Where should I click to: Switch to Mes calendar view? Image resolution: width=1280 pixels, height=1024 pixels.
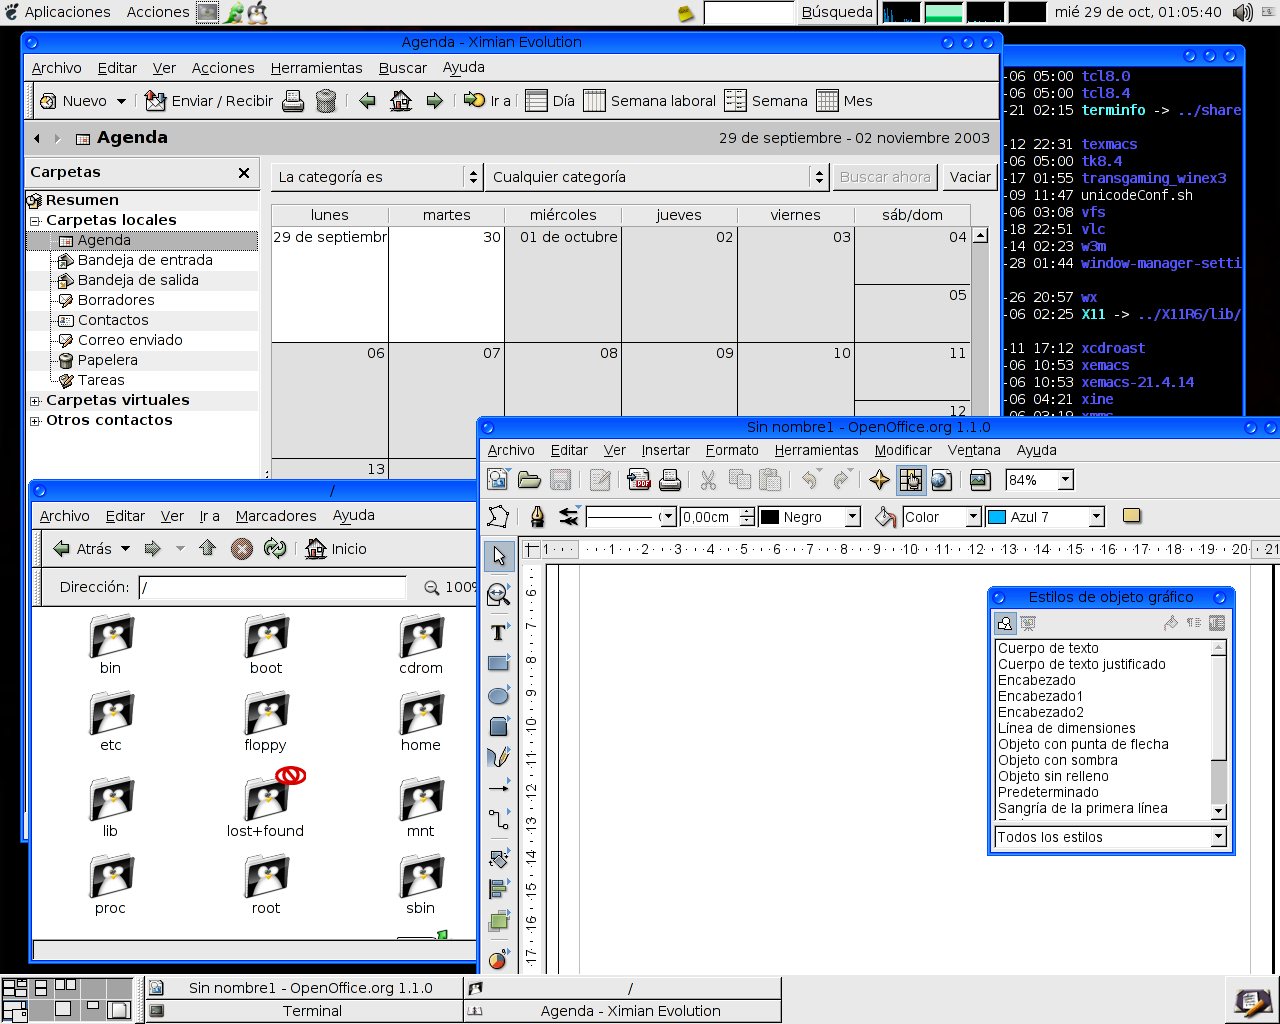(x=845, y=101)
